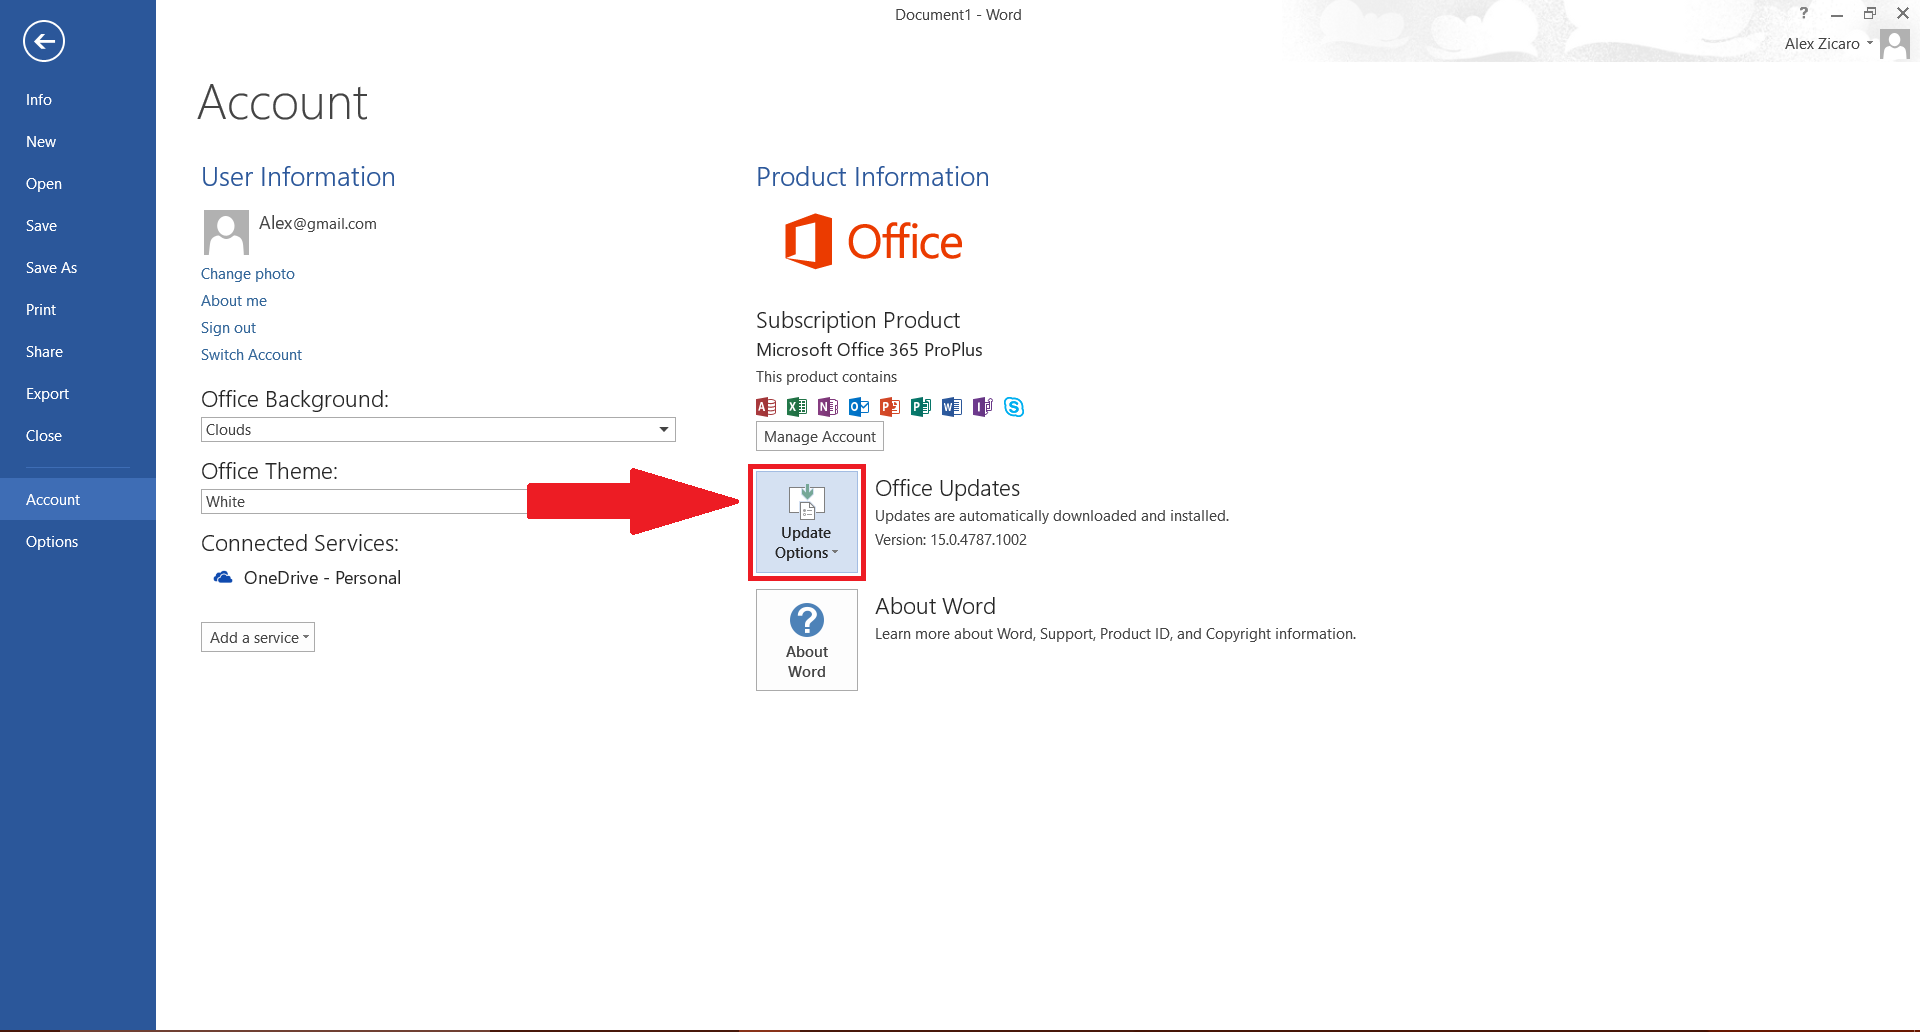Click the Outlook app icon
The width and height of the screenshot is (1920, 1032).
pyautogui.click(x=859, y=407)
